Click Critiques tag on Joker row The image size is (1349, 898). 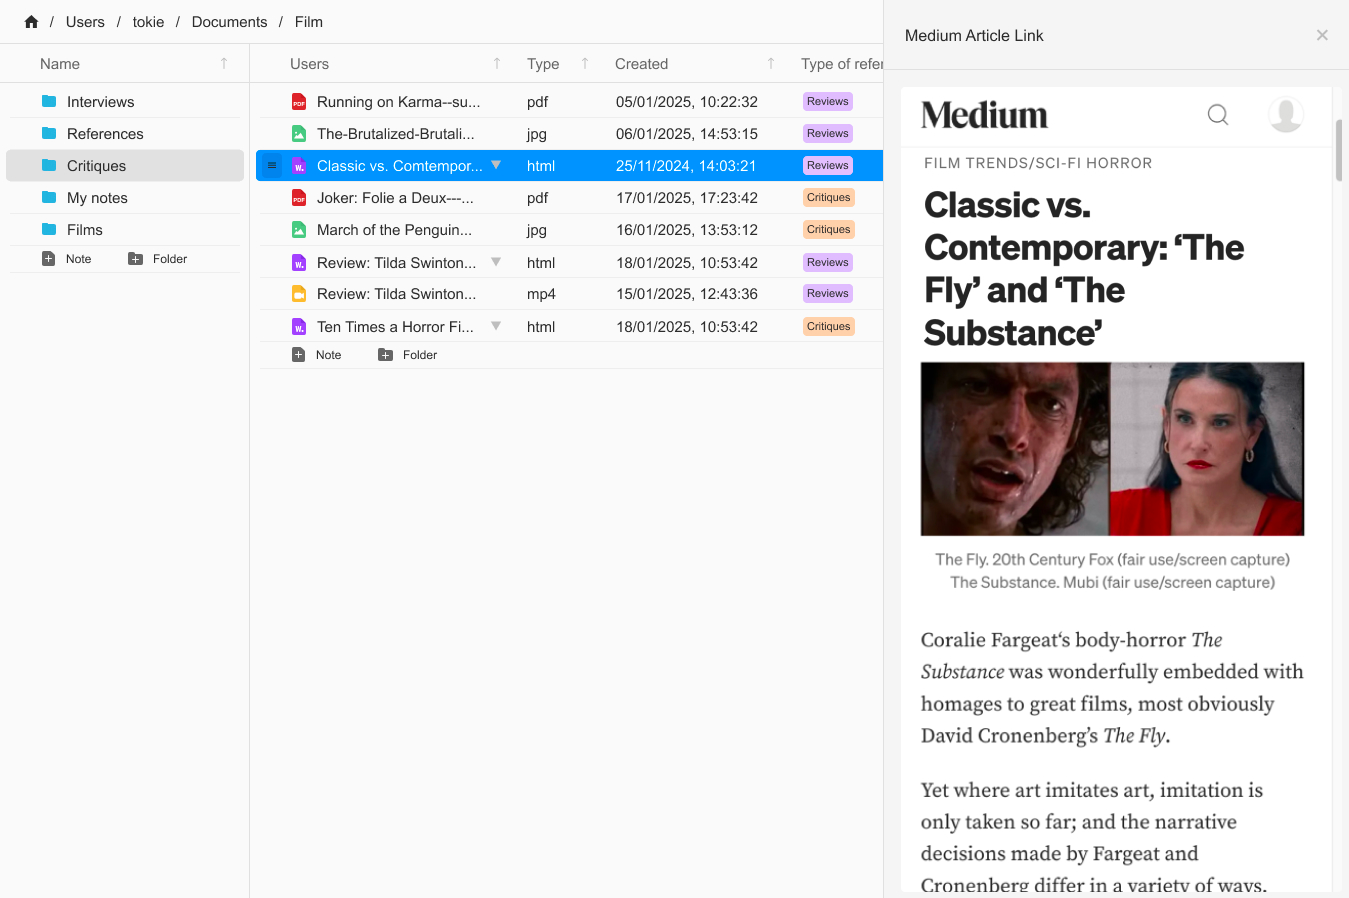coord(829,197)
